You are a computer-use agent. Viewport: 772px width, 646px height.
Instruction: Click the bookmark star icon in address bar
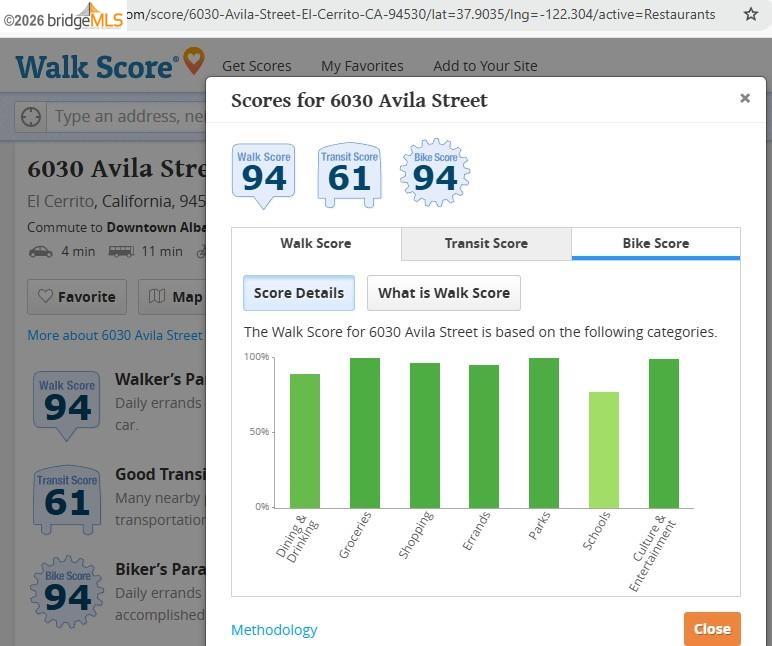(x=750, y=14)
